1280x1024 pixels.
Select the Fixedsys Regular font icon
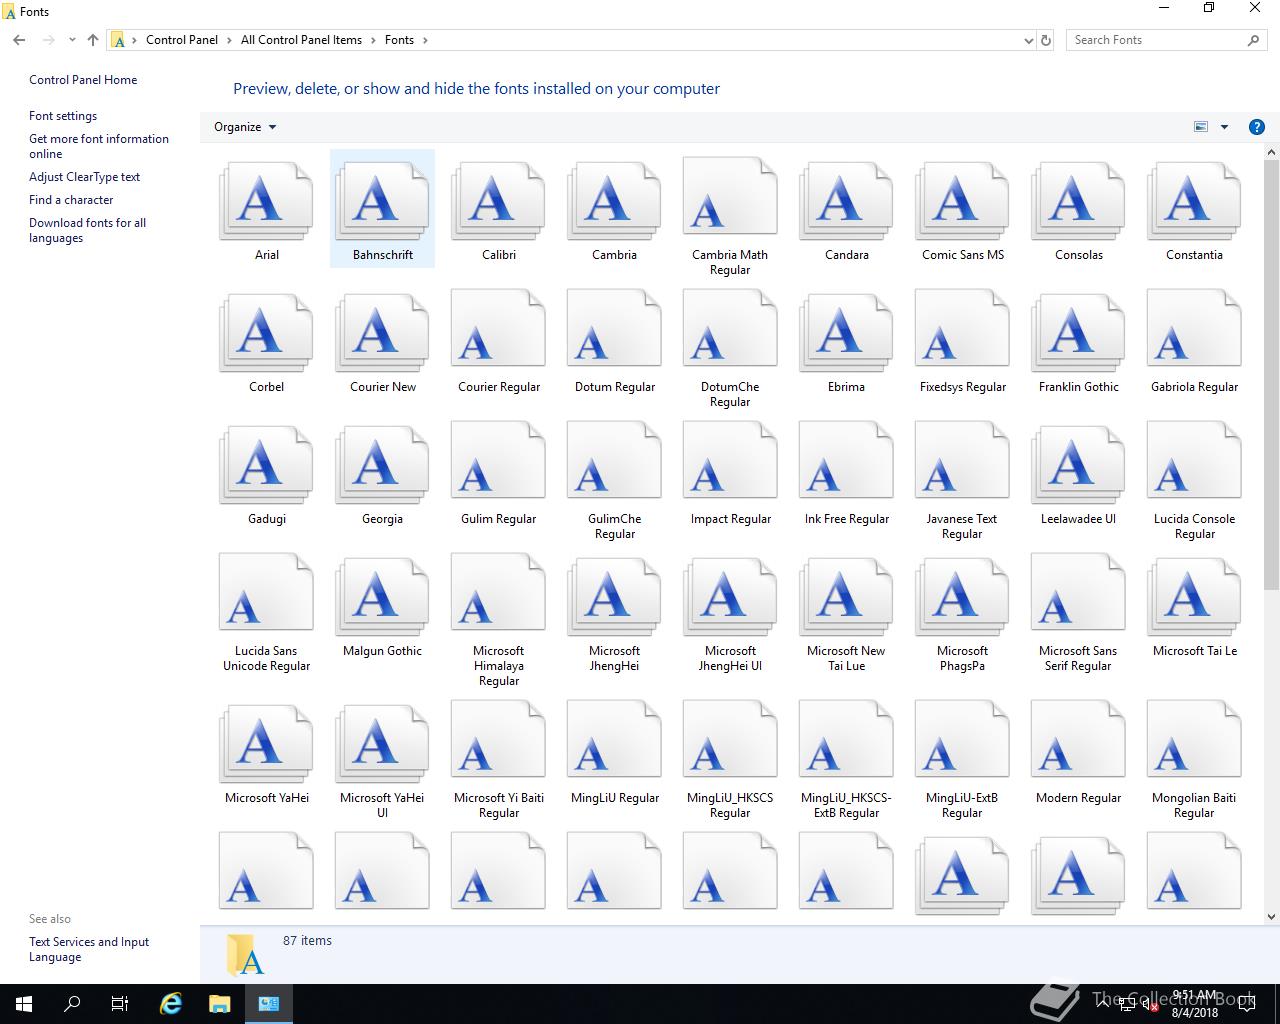coord(962,329)
